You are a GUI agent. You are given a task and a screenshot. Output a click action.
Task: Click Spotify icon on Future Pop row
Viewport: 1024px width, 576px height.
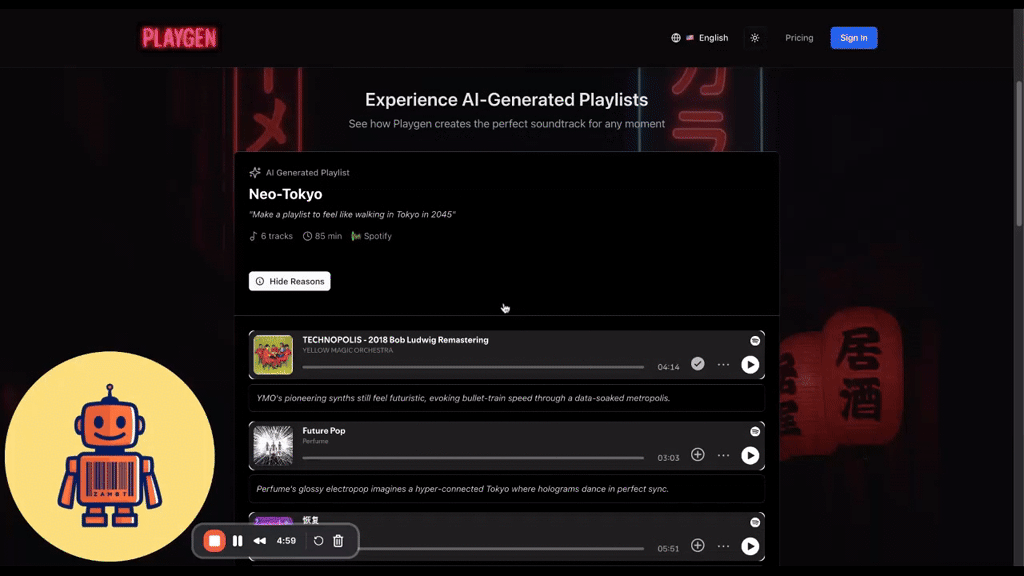755,431
